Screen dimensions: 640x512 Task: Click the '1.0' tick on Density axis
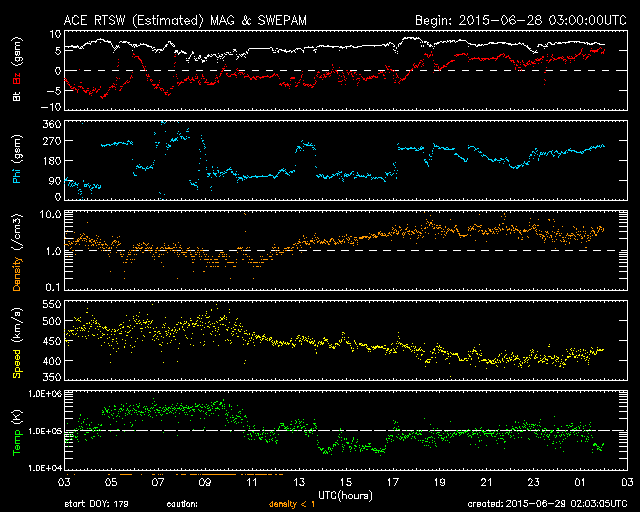53,252
